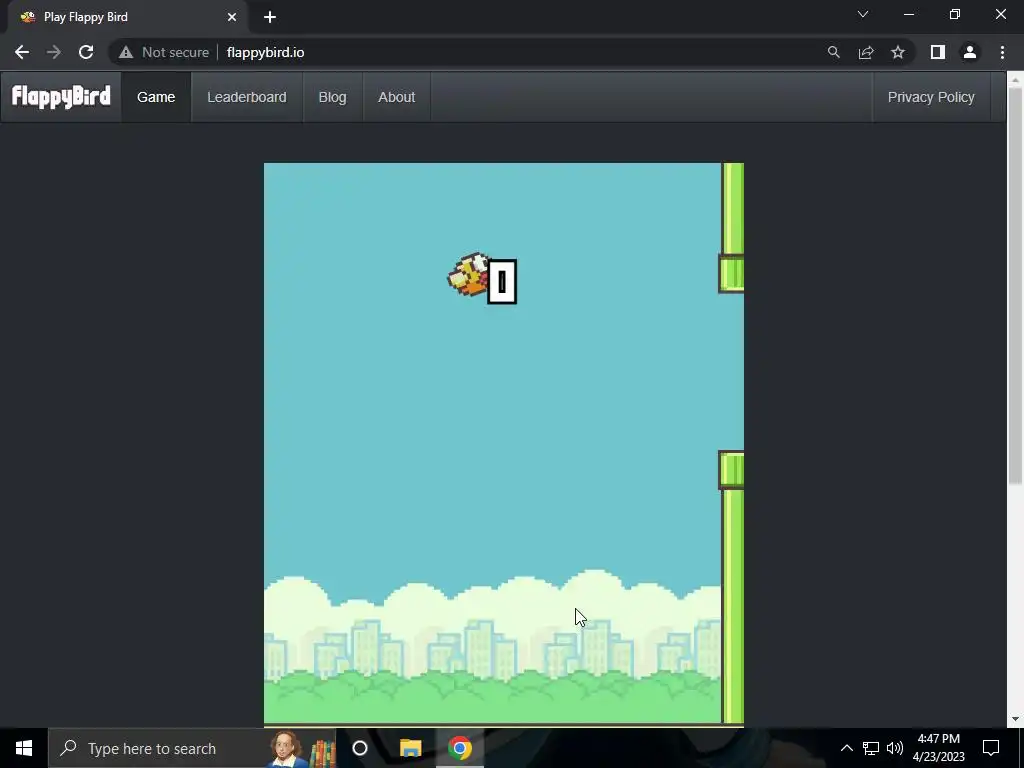Open the network tray icon
This screenshot has width=1024, height=768.
click(871, 748)
